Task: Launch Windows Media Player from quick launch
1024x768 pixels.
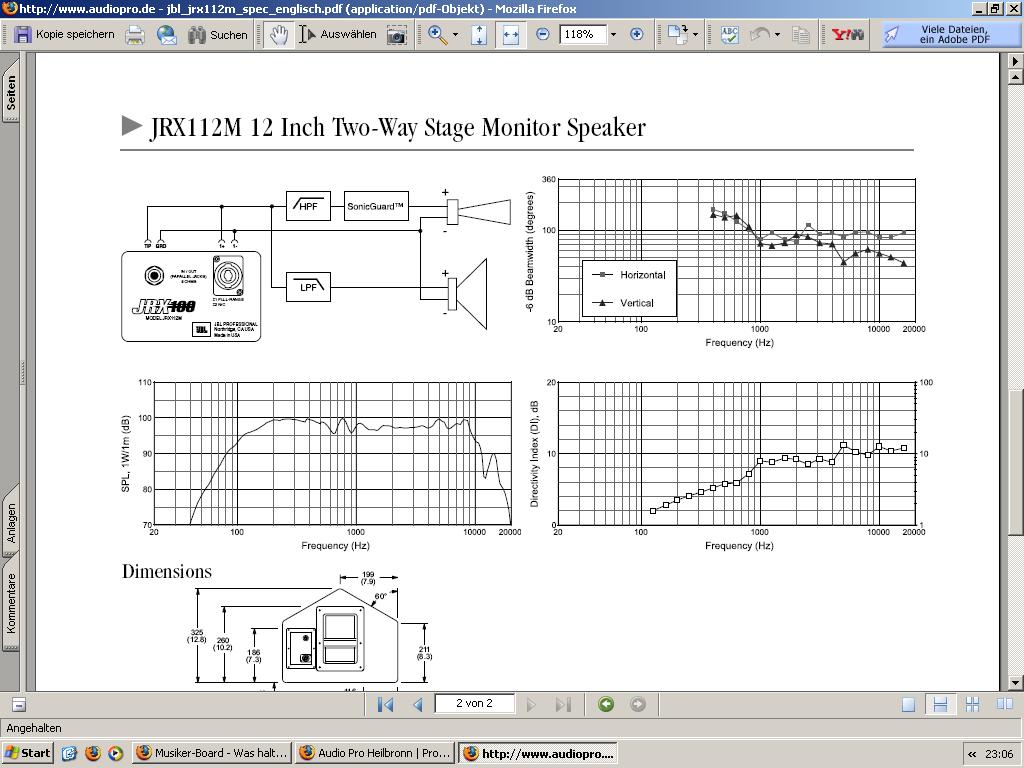Action: 116,753
